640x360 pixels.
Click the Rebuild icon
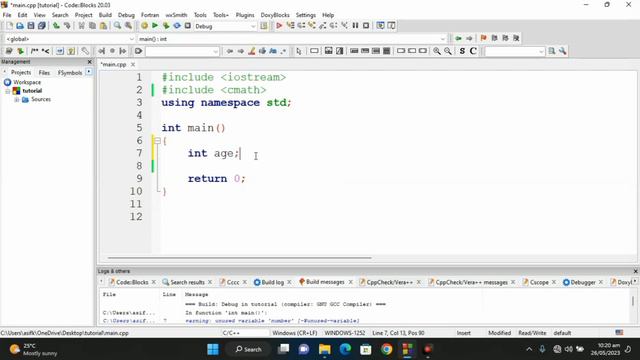(x=177, y=26)
